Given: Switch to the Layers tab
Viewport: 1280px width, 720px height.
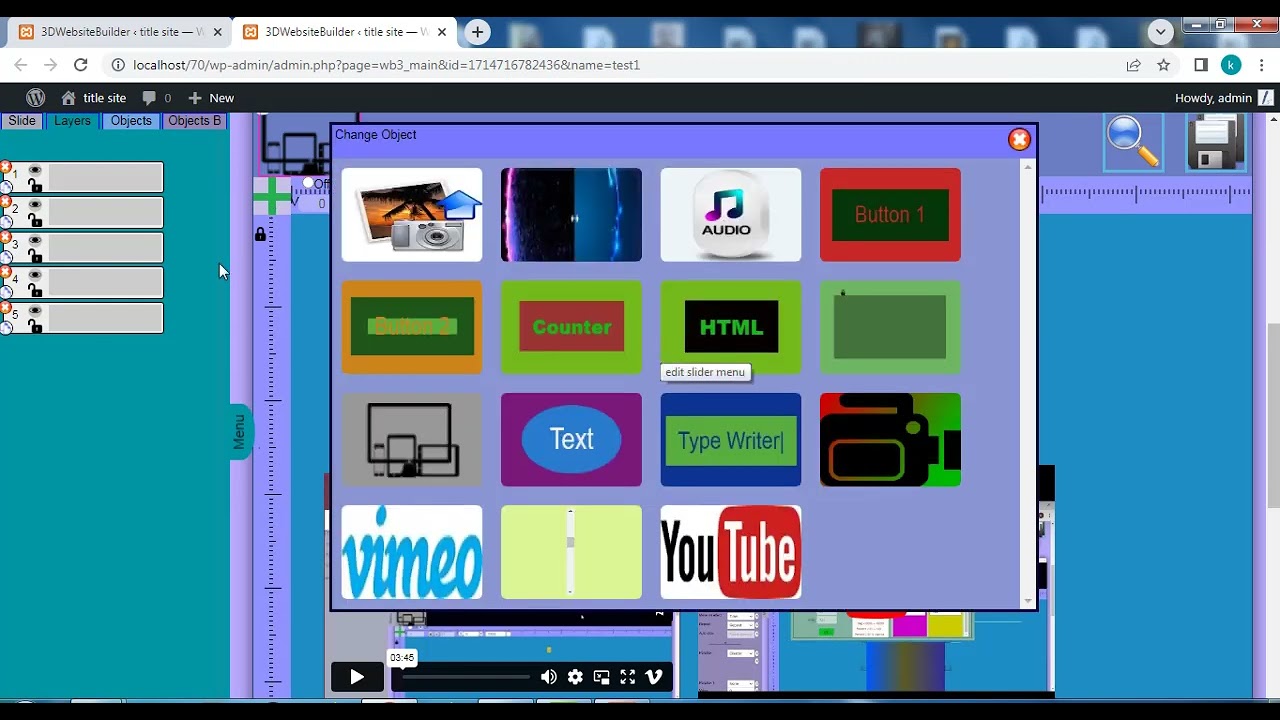Looking at the screenshot, I should (x=72, y=121).
